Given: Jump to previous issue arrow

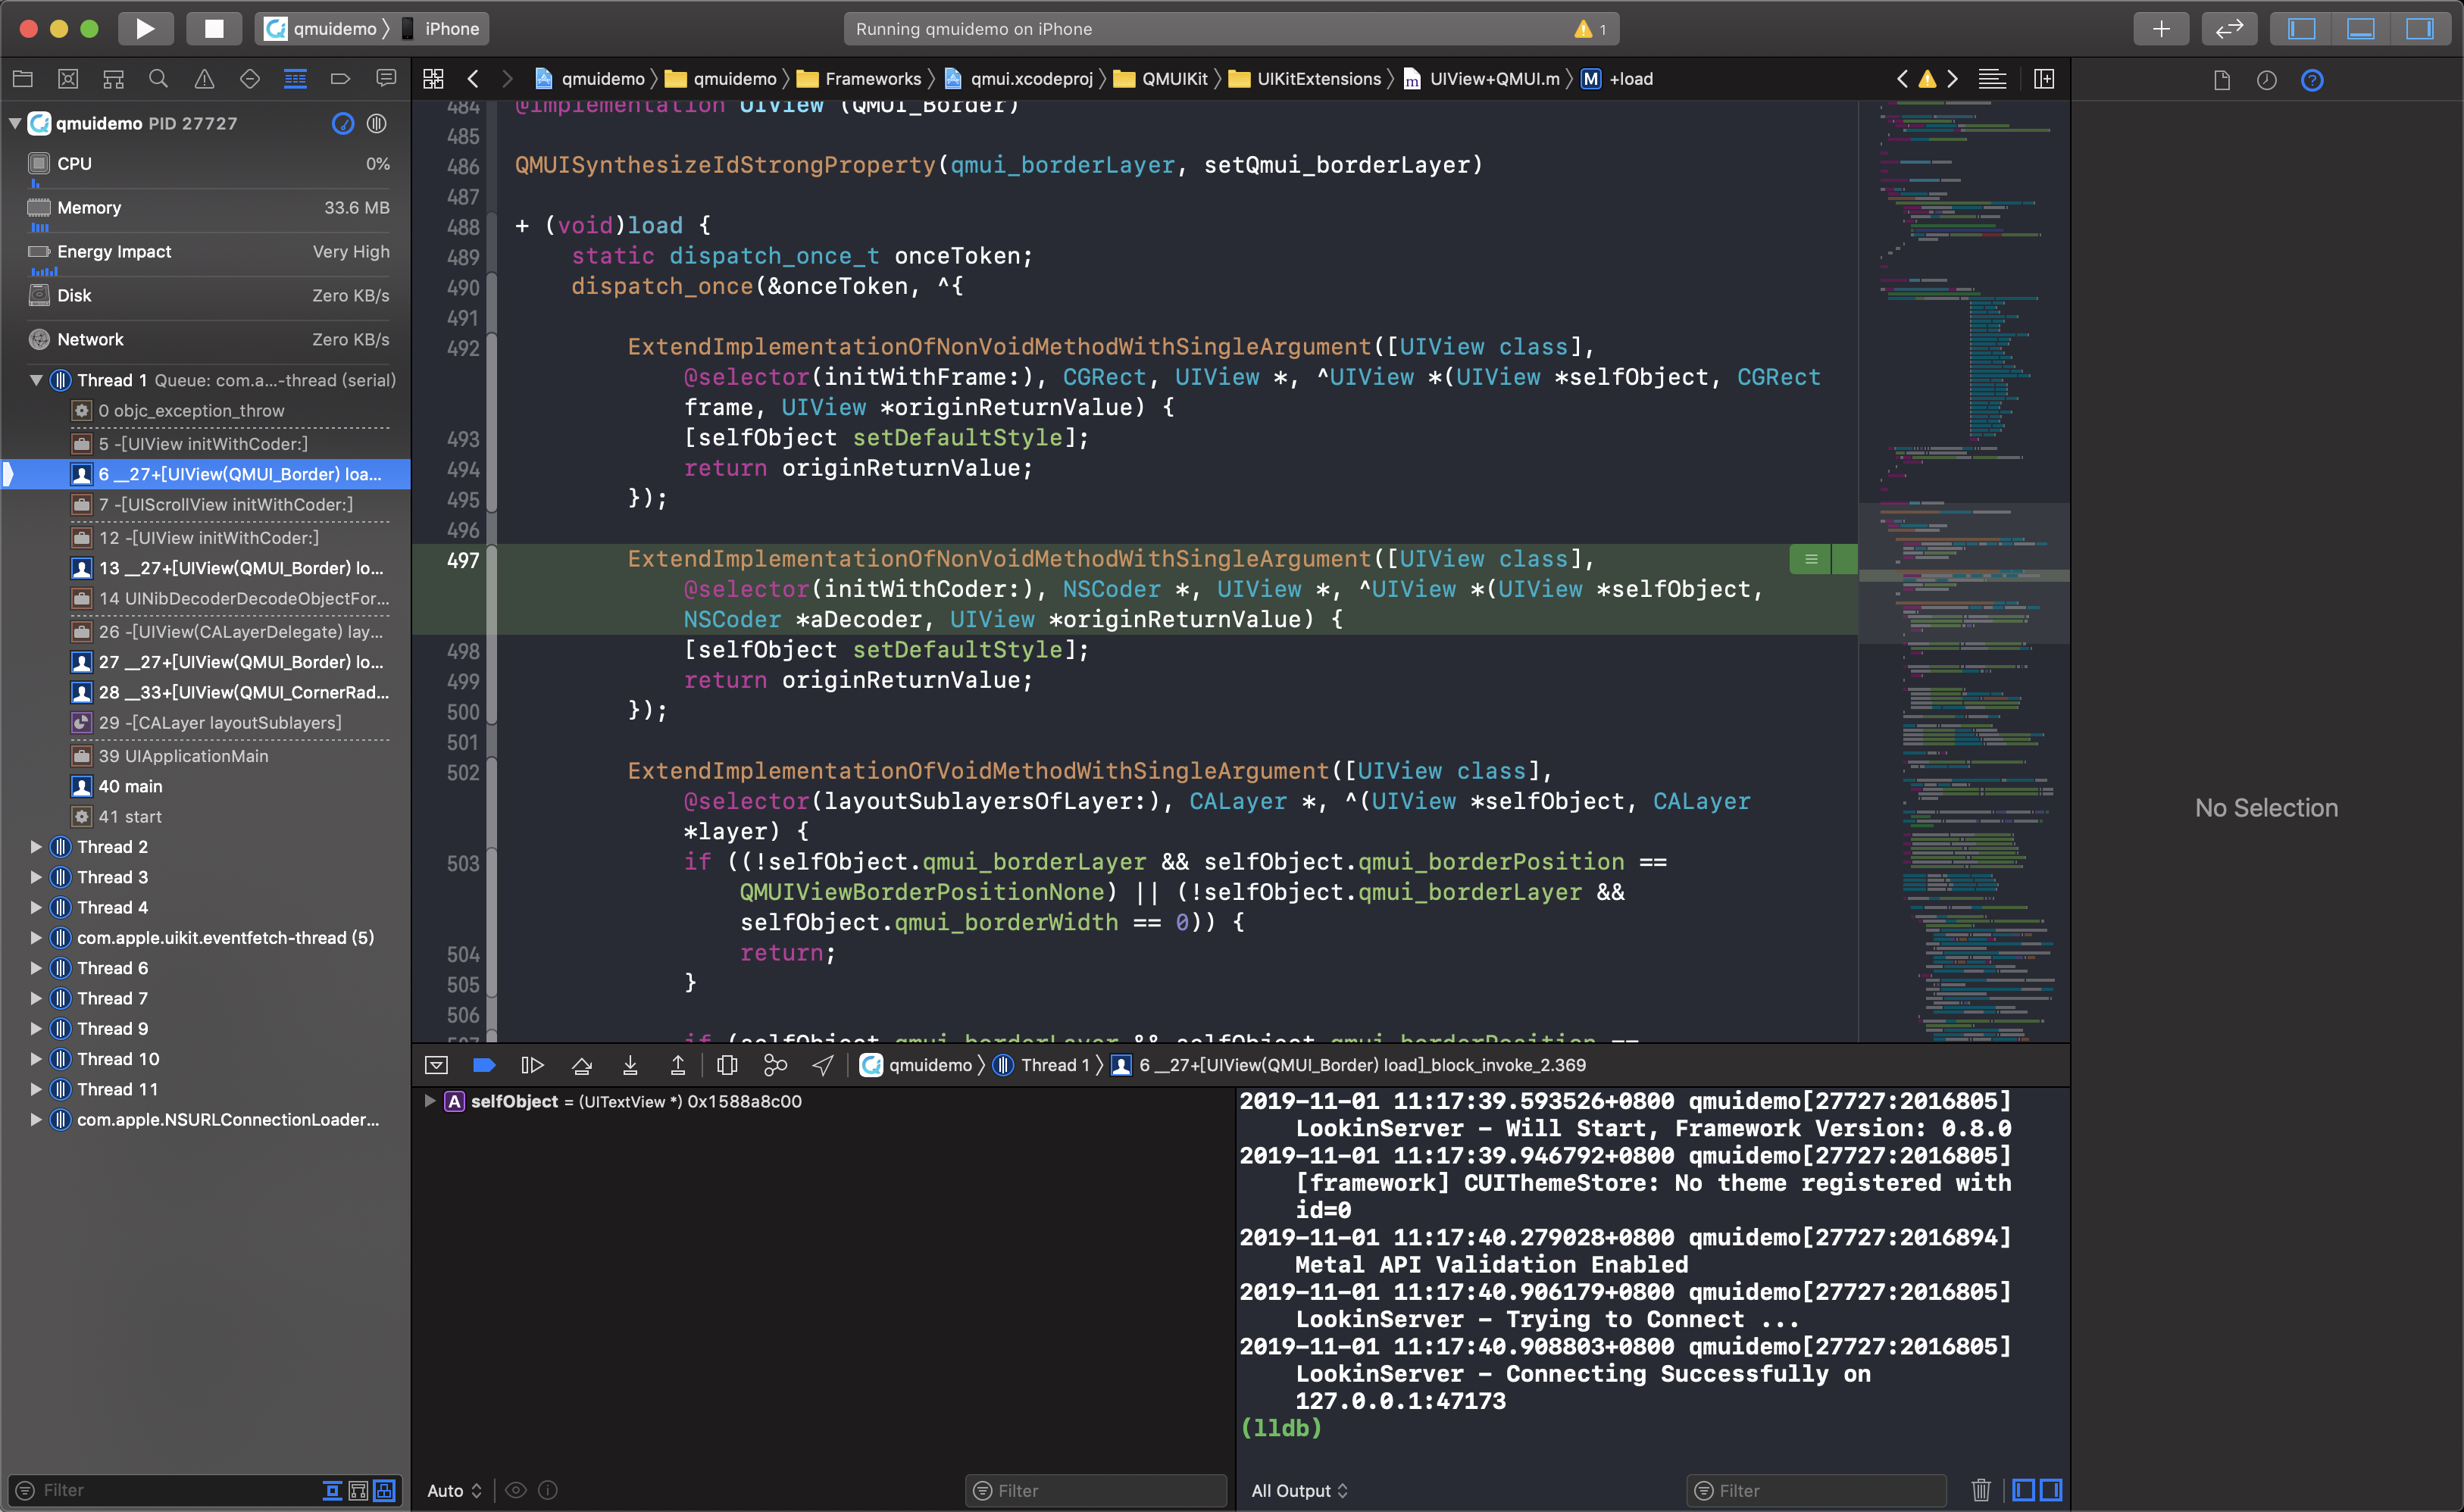Looking at the screenshot, I should pyautogui.click(x=1902, y=79).
